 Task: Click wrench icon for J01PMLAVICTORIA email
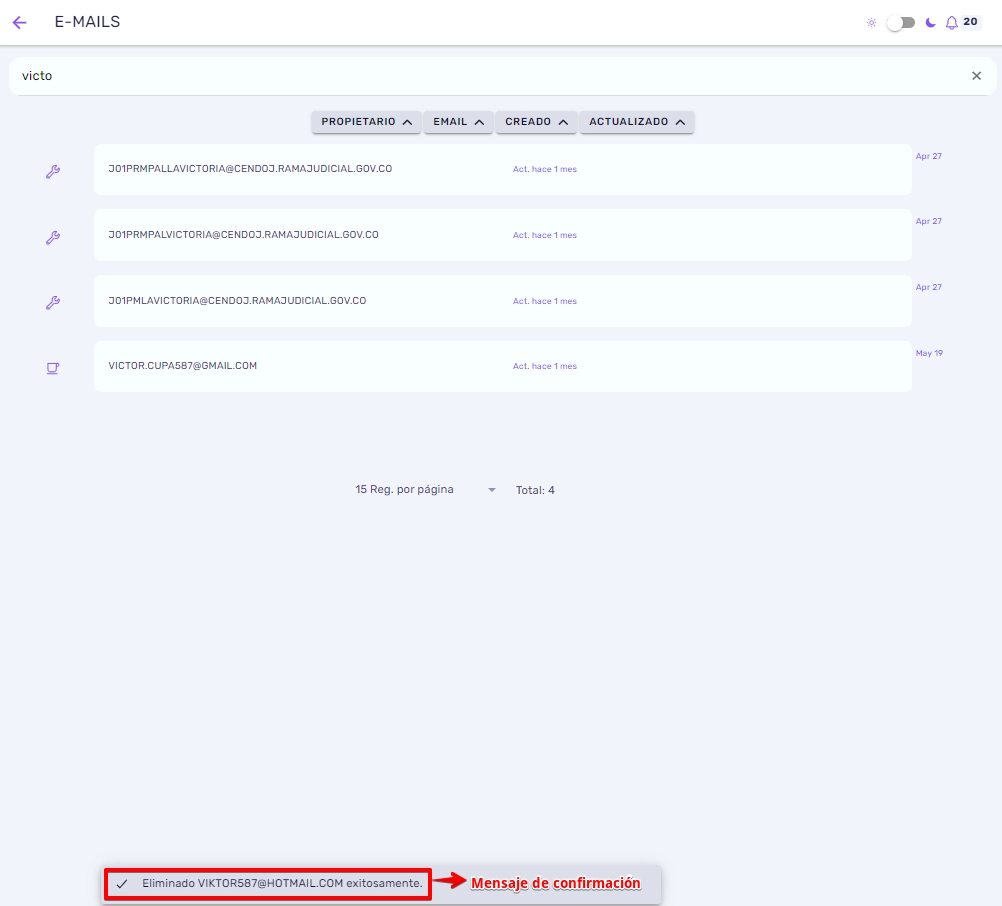click(x=53, y=302)
